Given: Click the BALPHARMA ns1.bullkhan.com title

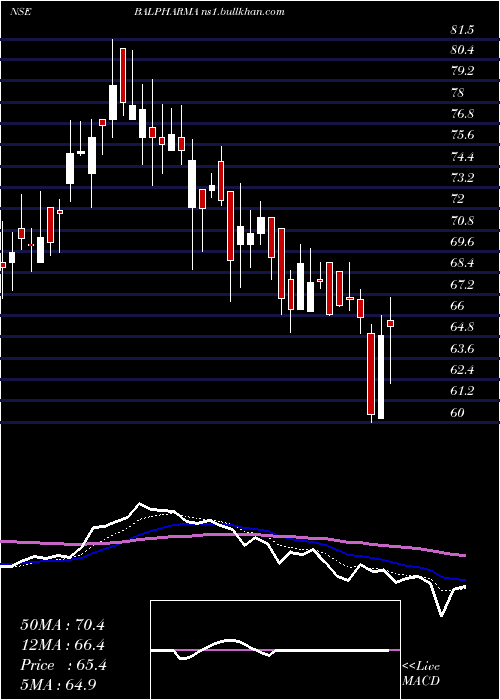Looking at the screenshot, I should (209, 12).
